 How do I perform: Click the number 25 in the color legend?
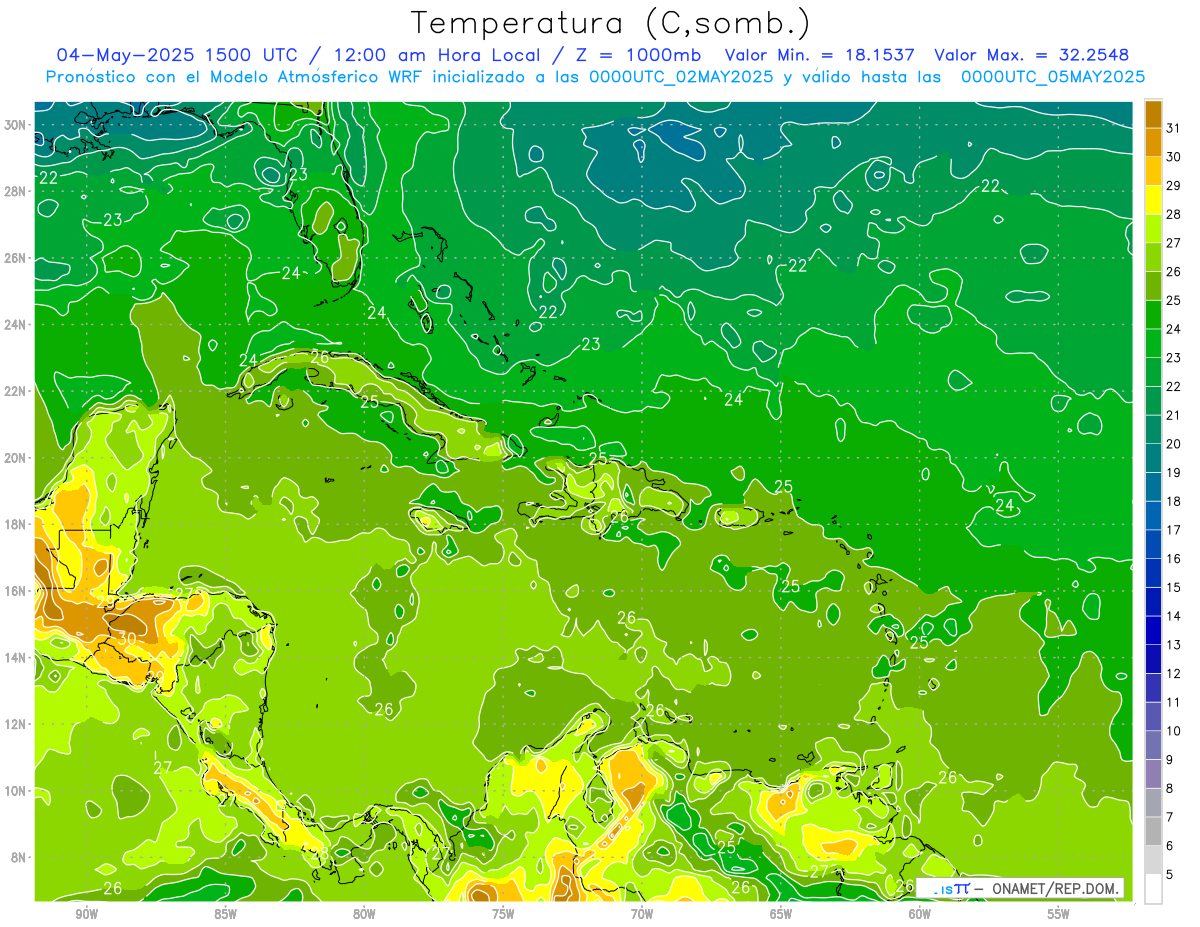pyautogui.click(x=1174, y=300)
